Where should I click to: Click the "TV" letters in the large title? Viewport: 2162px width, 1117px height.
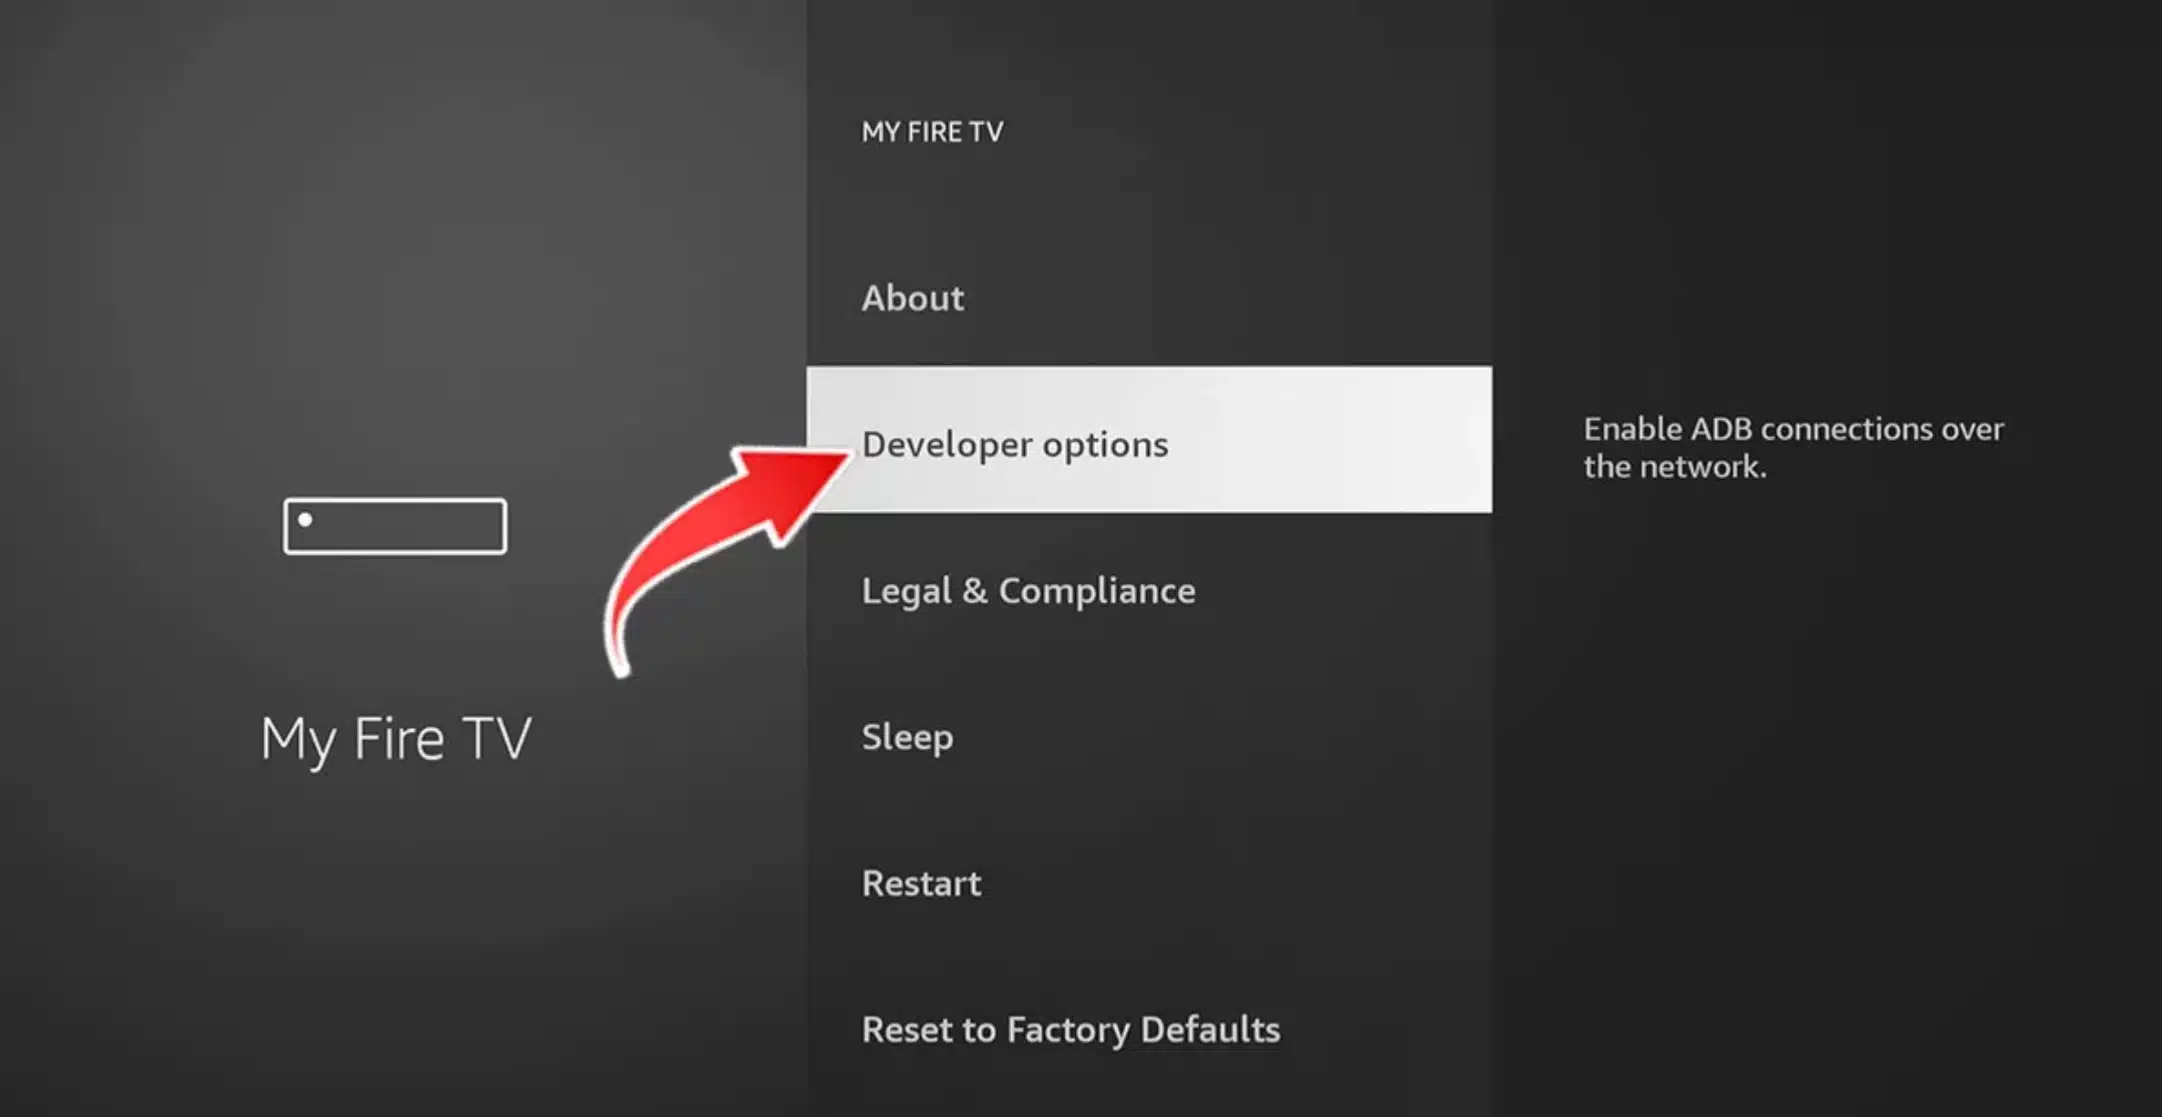(x=498, y=740)
